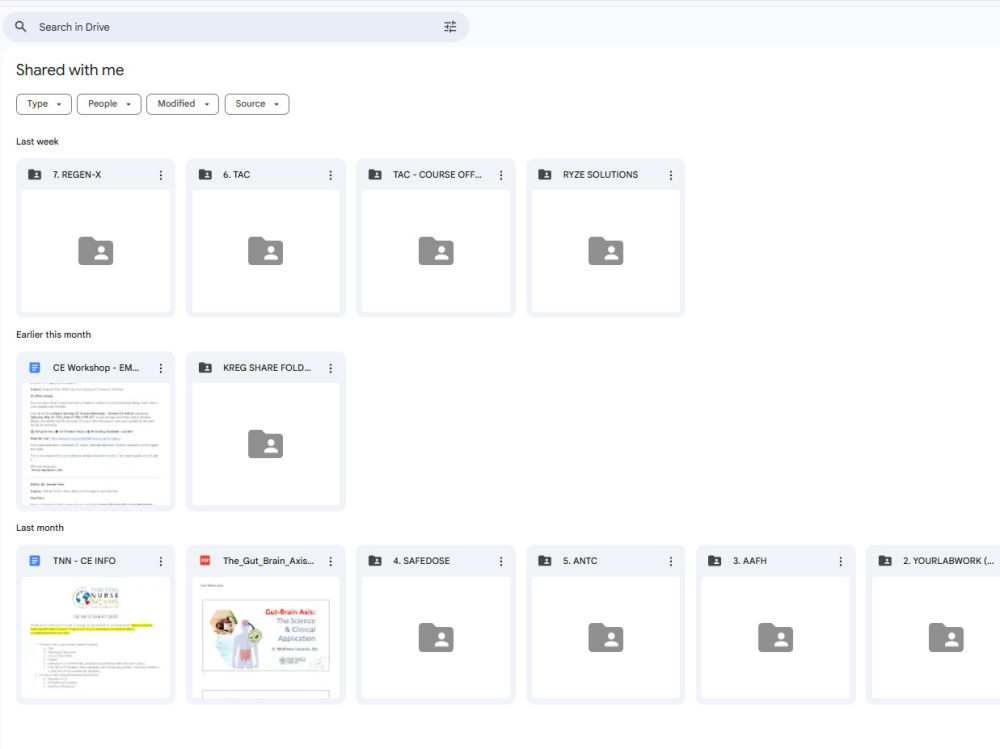Open the Source filter dropdown
This screenshot has width=1000, height=749.
(257, 104)
